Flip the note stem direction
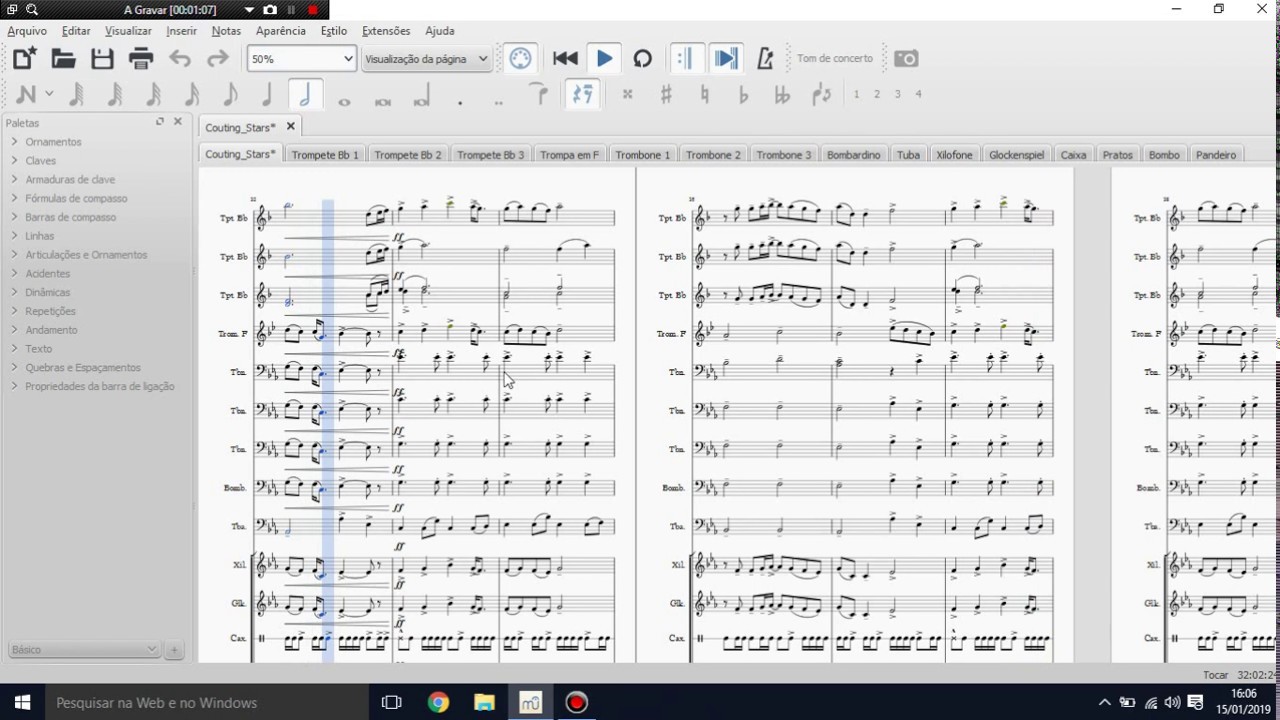The width and height of the screenshot is (1280, 720). tap(821, 95)
